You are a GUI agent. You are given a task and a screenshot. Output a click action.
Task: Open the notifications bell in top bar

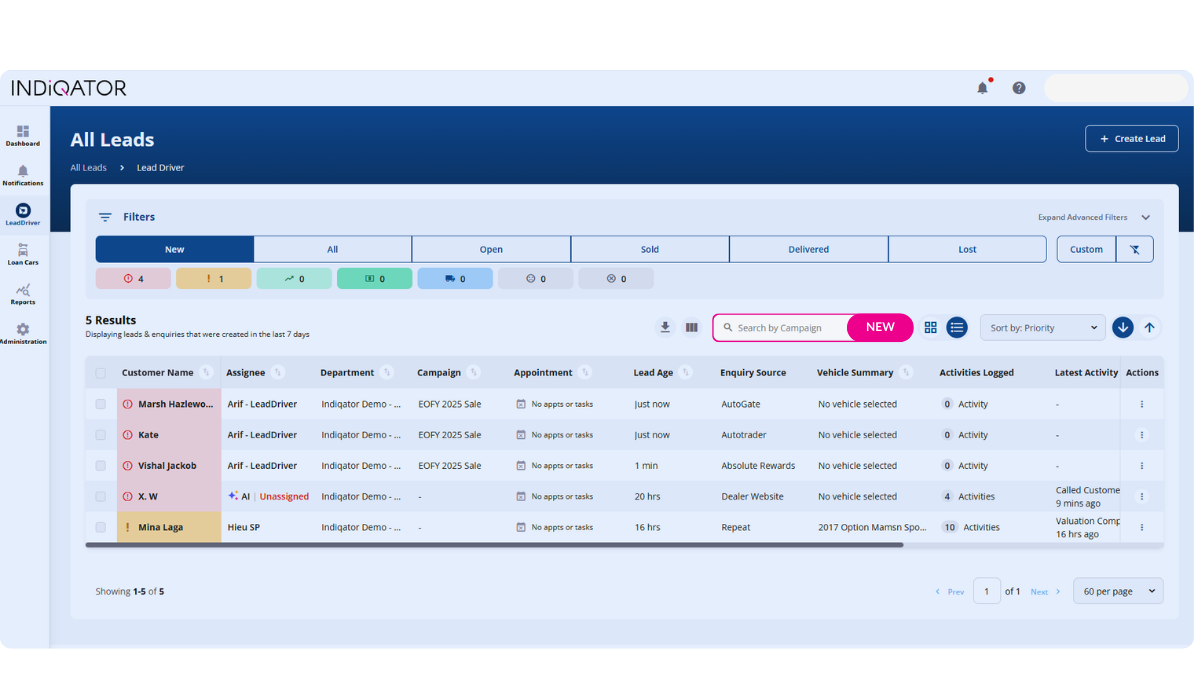[982, 88]
